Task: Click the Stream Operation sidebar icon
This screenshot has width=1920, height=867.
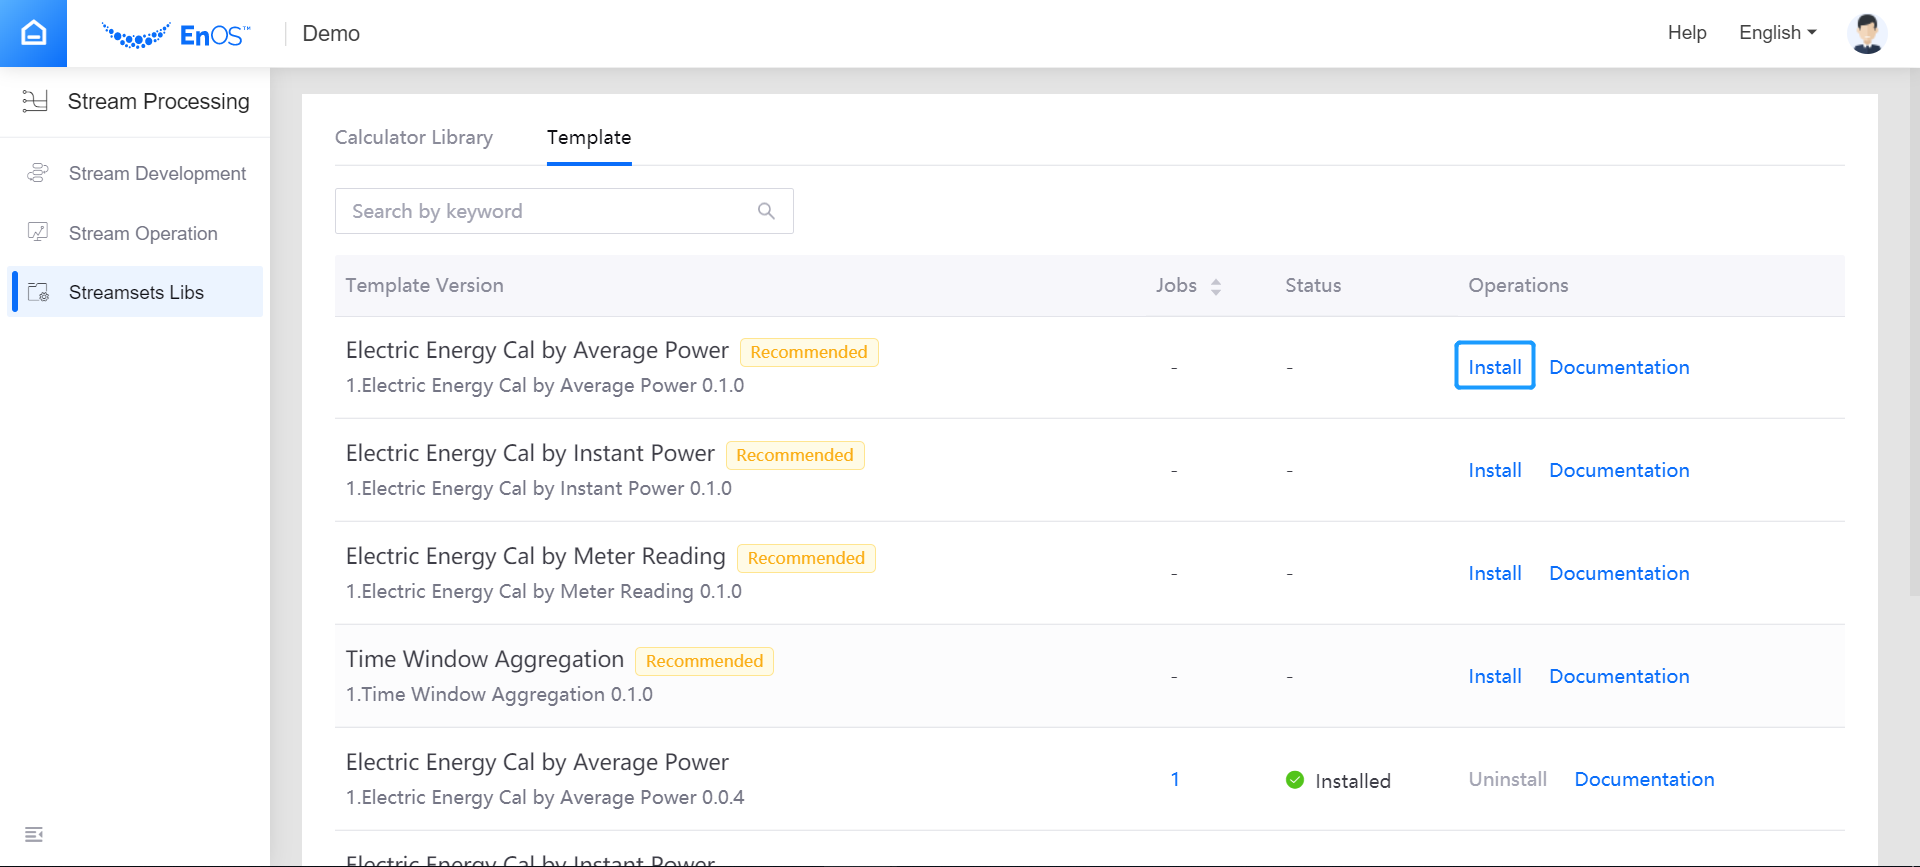Action: (x=38, y=233)
